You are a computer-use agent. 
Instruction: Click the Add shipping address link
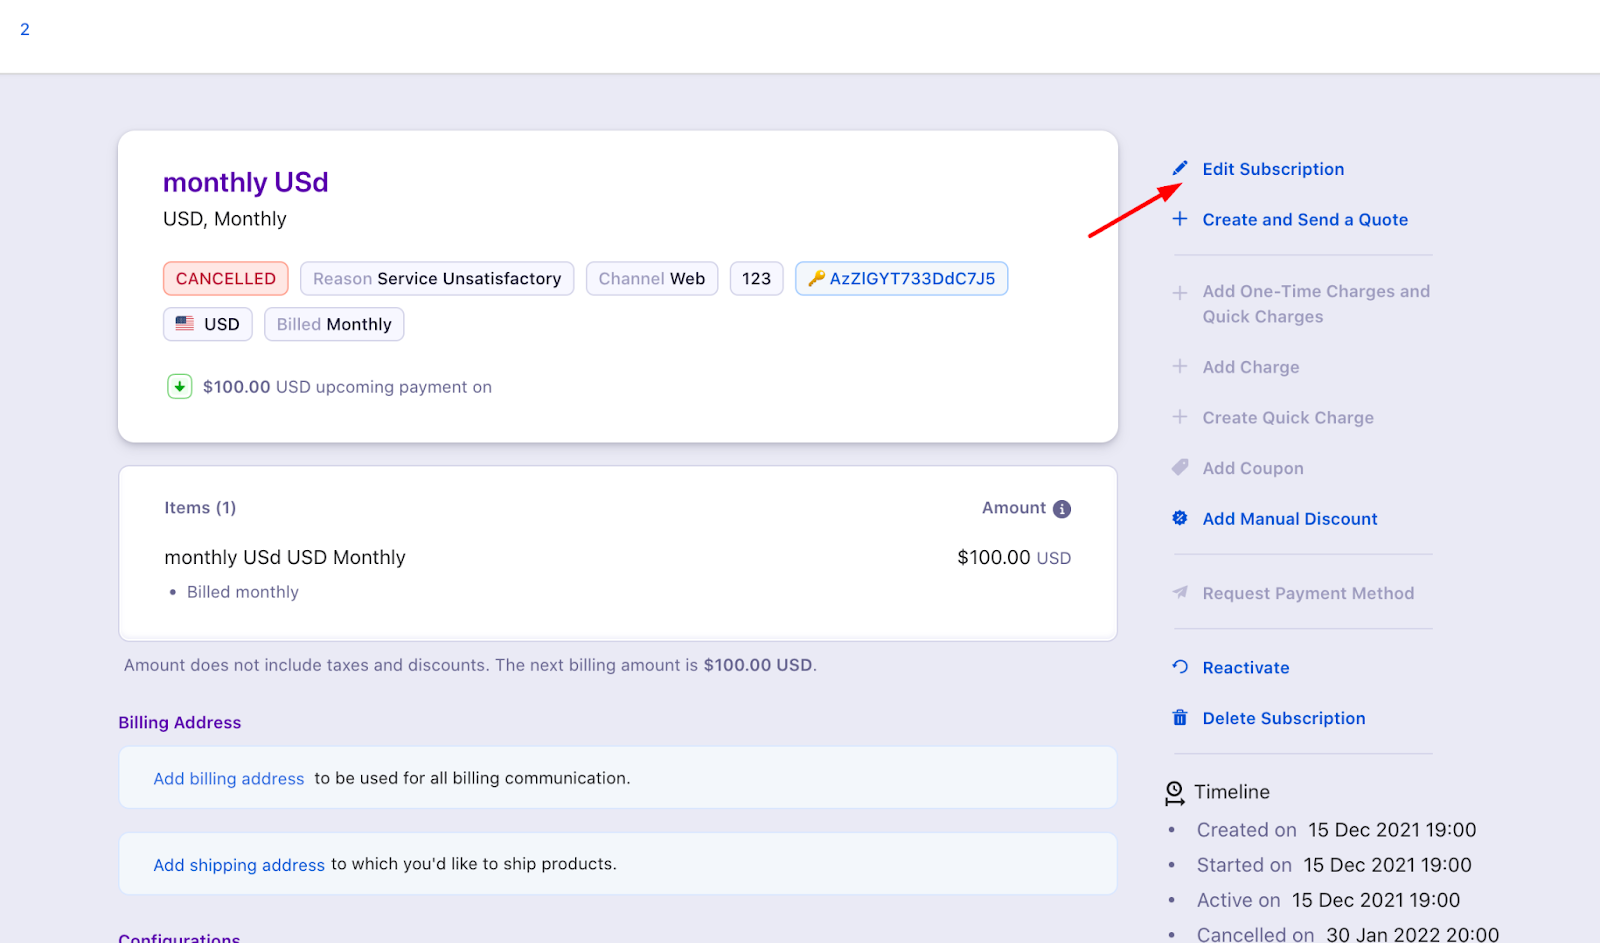point(238,864)
